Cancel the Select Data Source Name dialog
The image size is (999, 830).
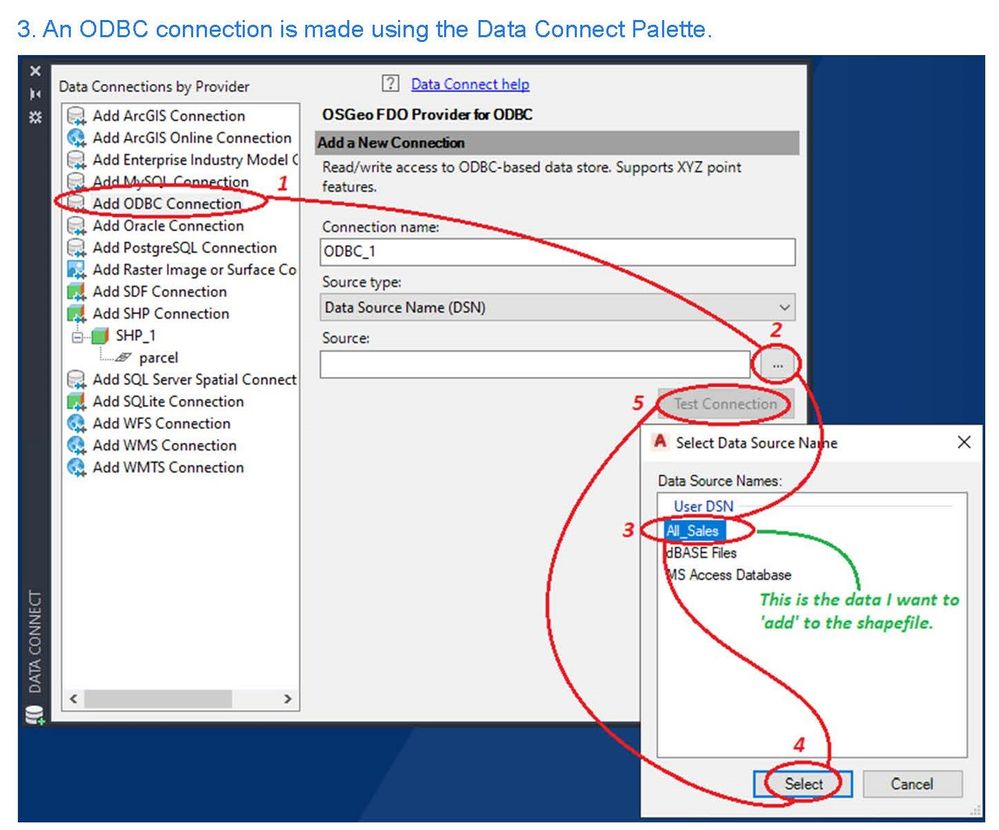click(x=912, y=784)
